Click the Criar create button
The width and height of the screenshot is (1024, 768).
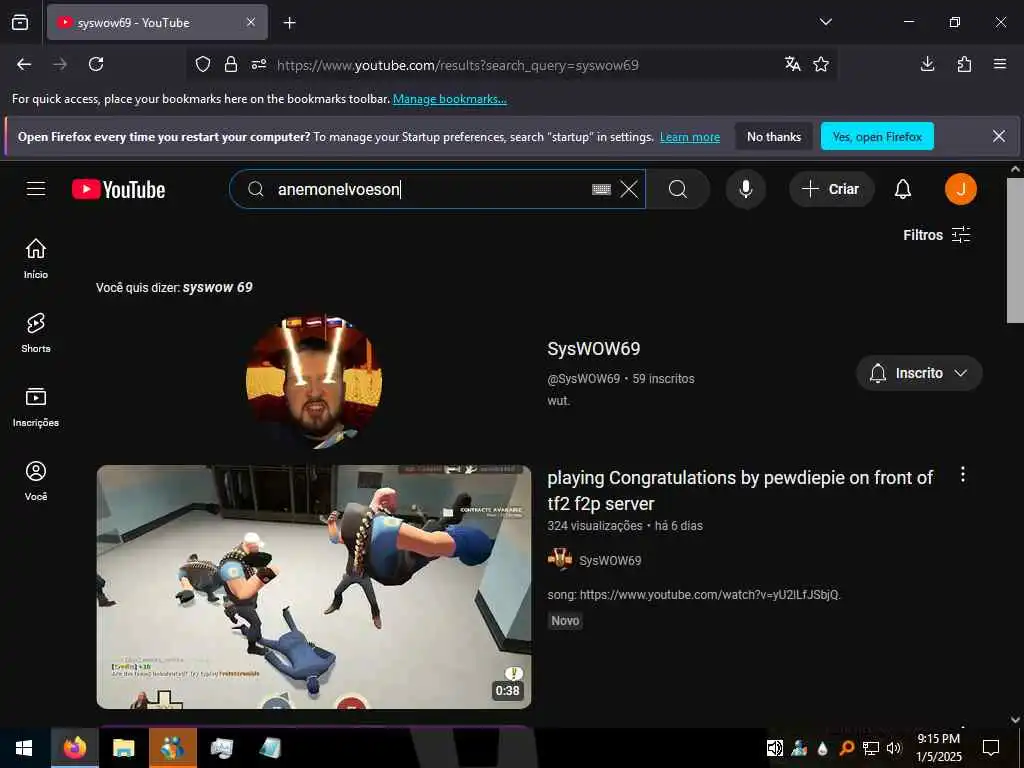pyautogui.click(x=831, y=189)
